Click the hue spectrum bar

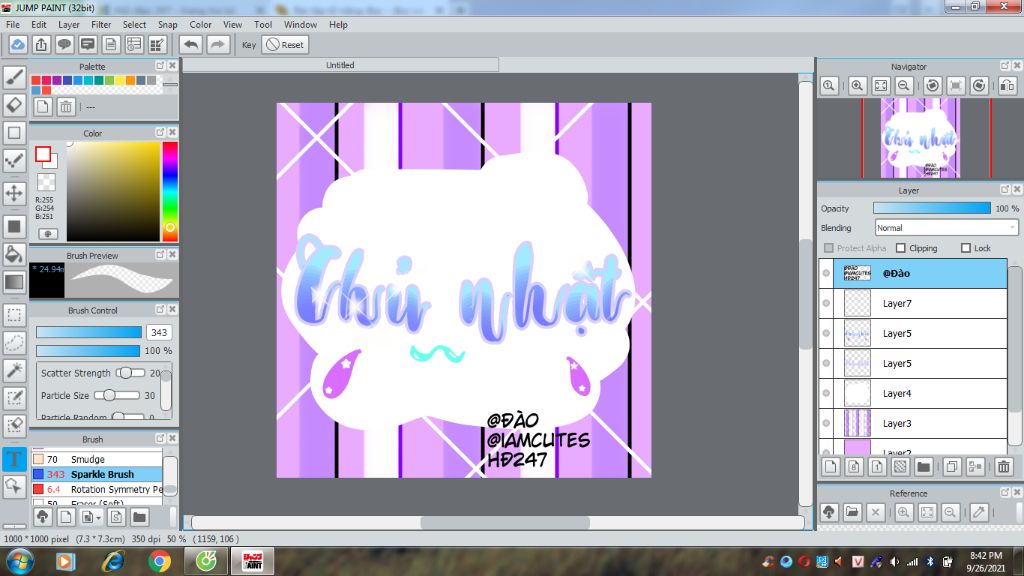coord(170,191)
